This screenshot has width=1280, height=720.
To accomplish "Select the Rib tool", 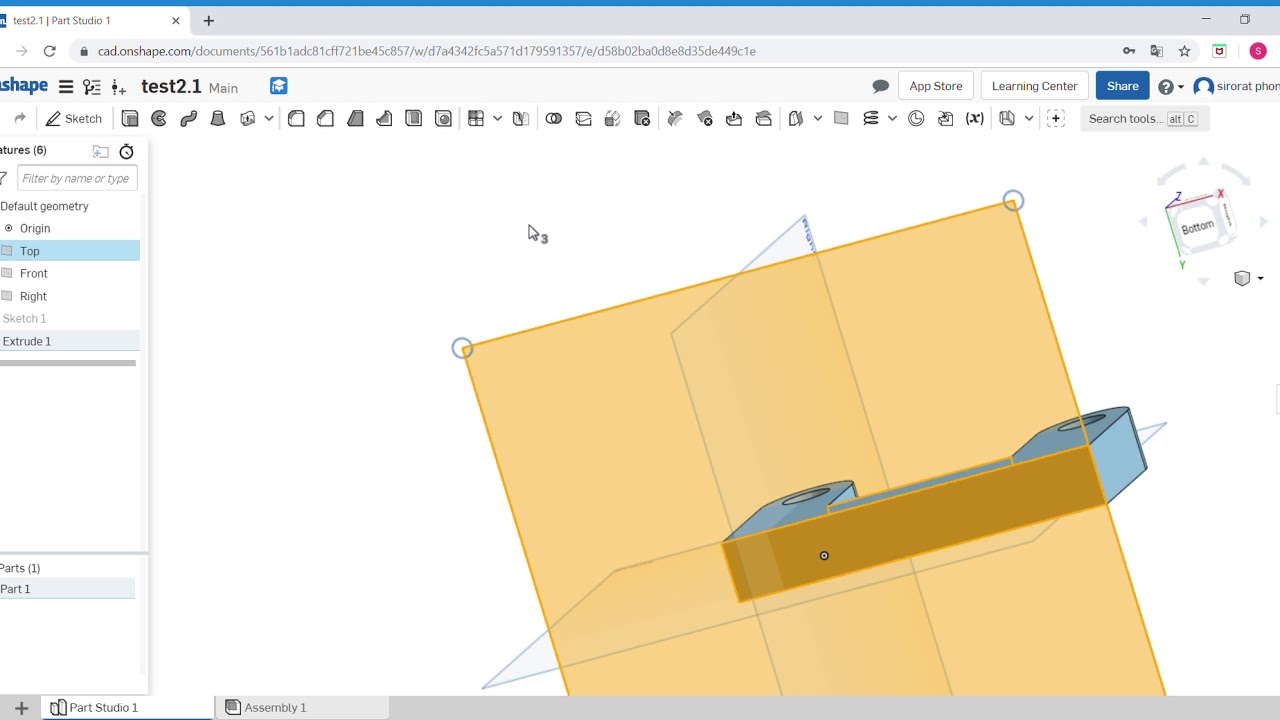I will coord(384,119).
